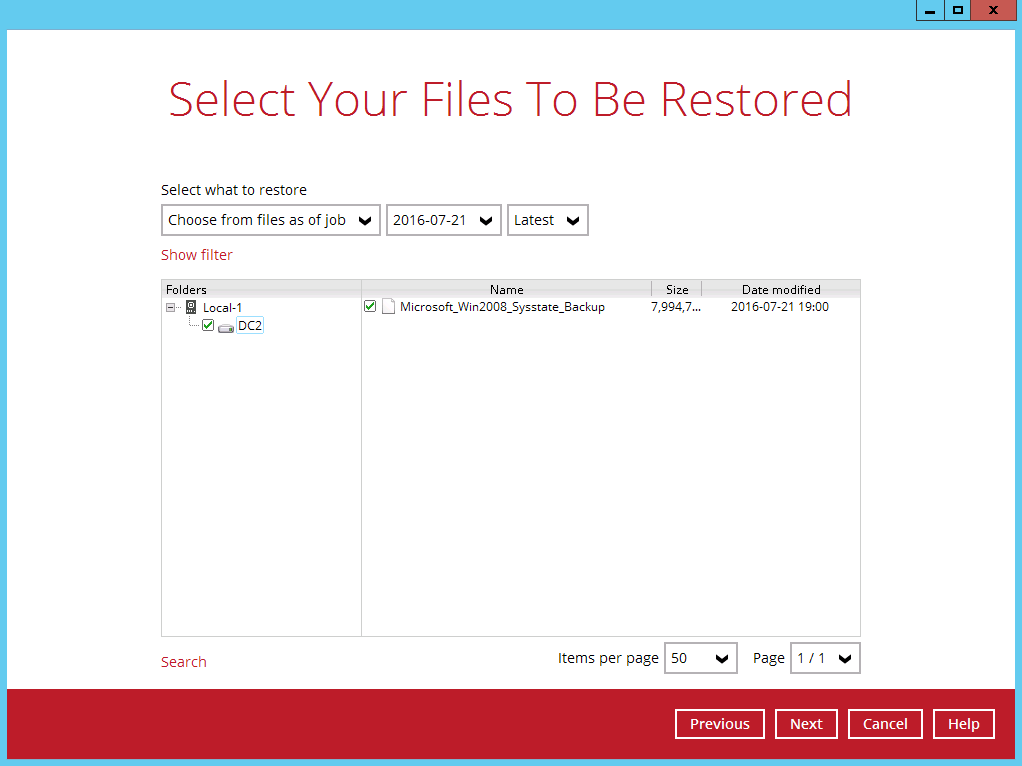Click the Show filter link
Image resolution: width=1022 pixels, height=766 pixels.
coord(196,255)
